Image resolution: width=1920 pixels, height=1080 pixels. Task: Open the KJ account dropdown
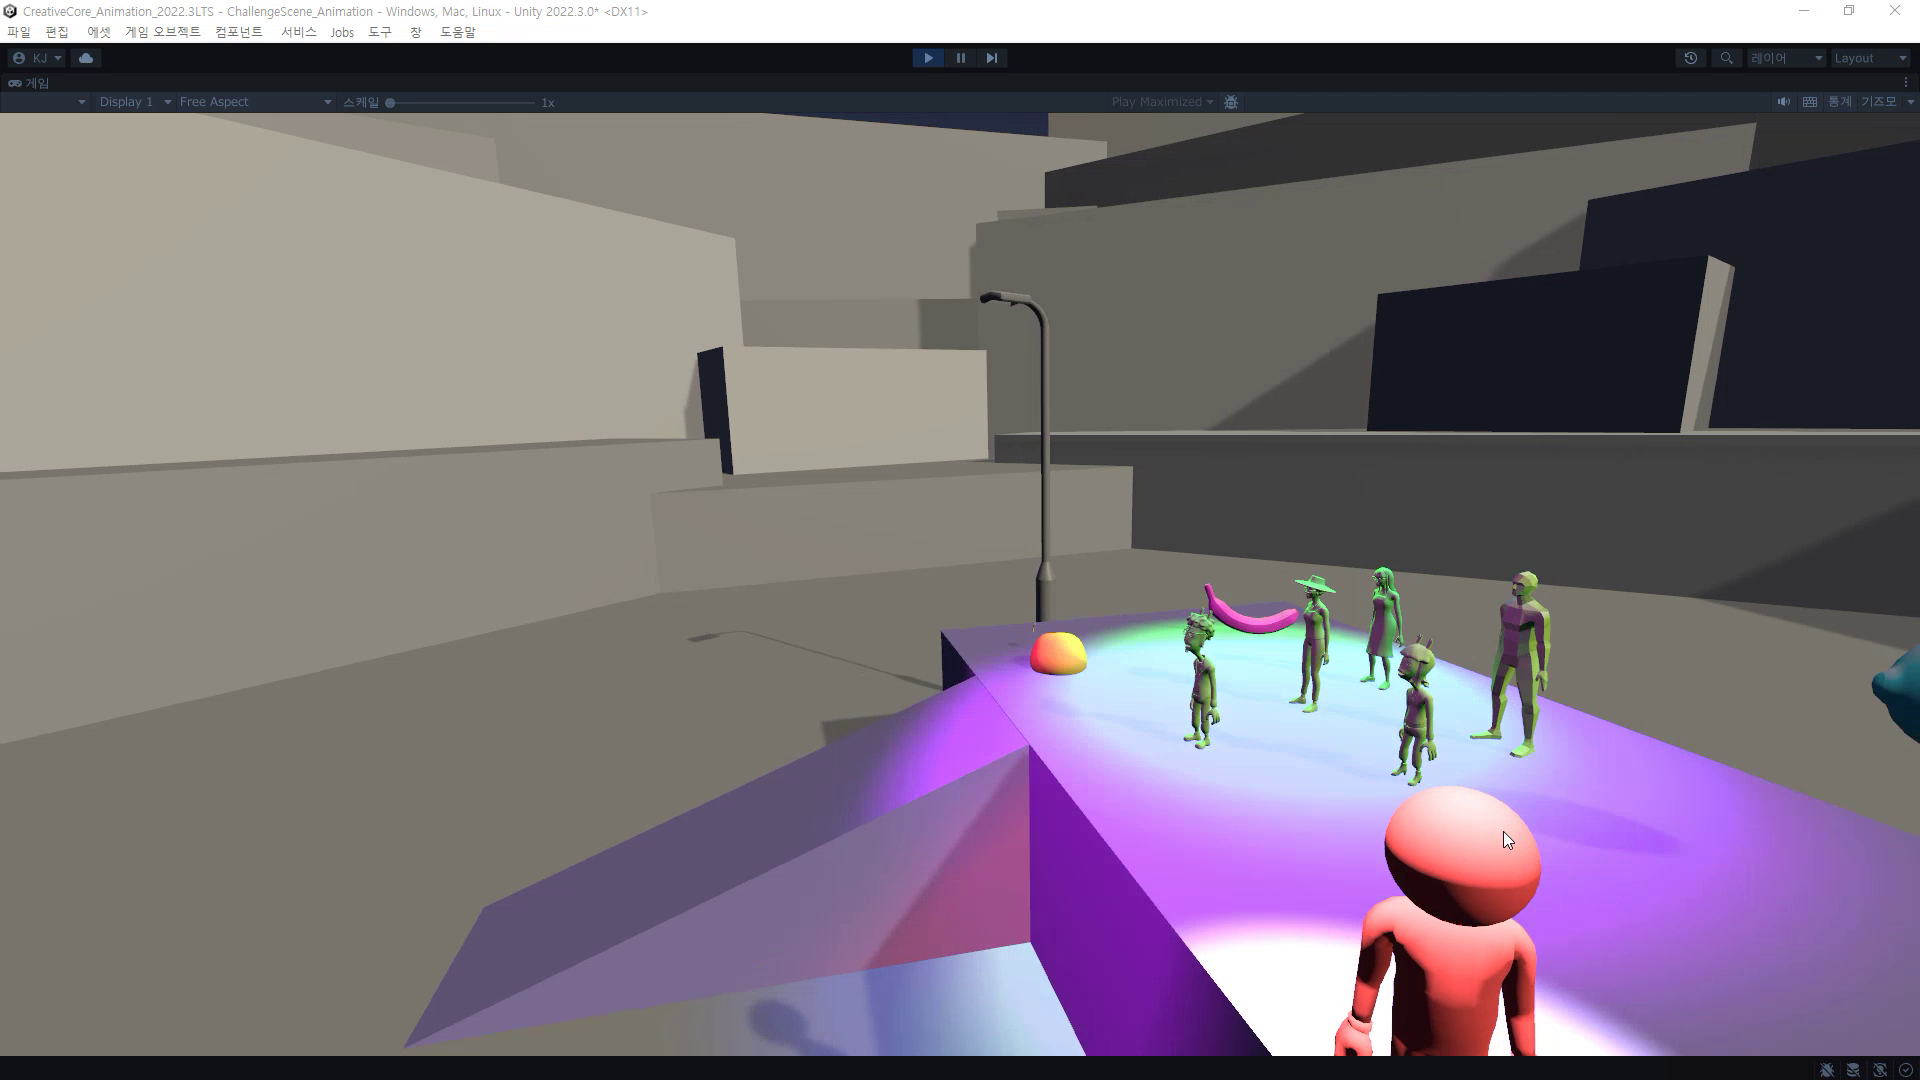coord(38,58)
